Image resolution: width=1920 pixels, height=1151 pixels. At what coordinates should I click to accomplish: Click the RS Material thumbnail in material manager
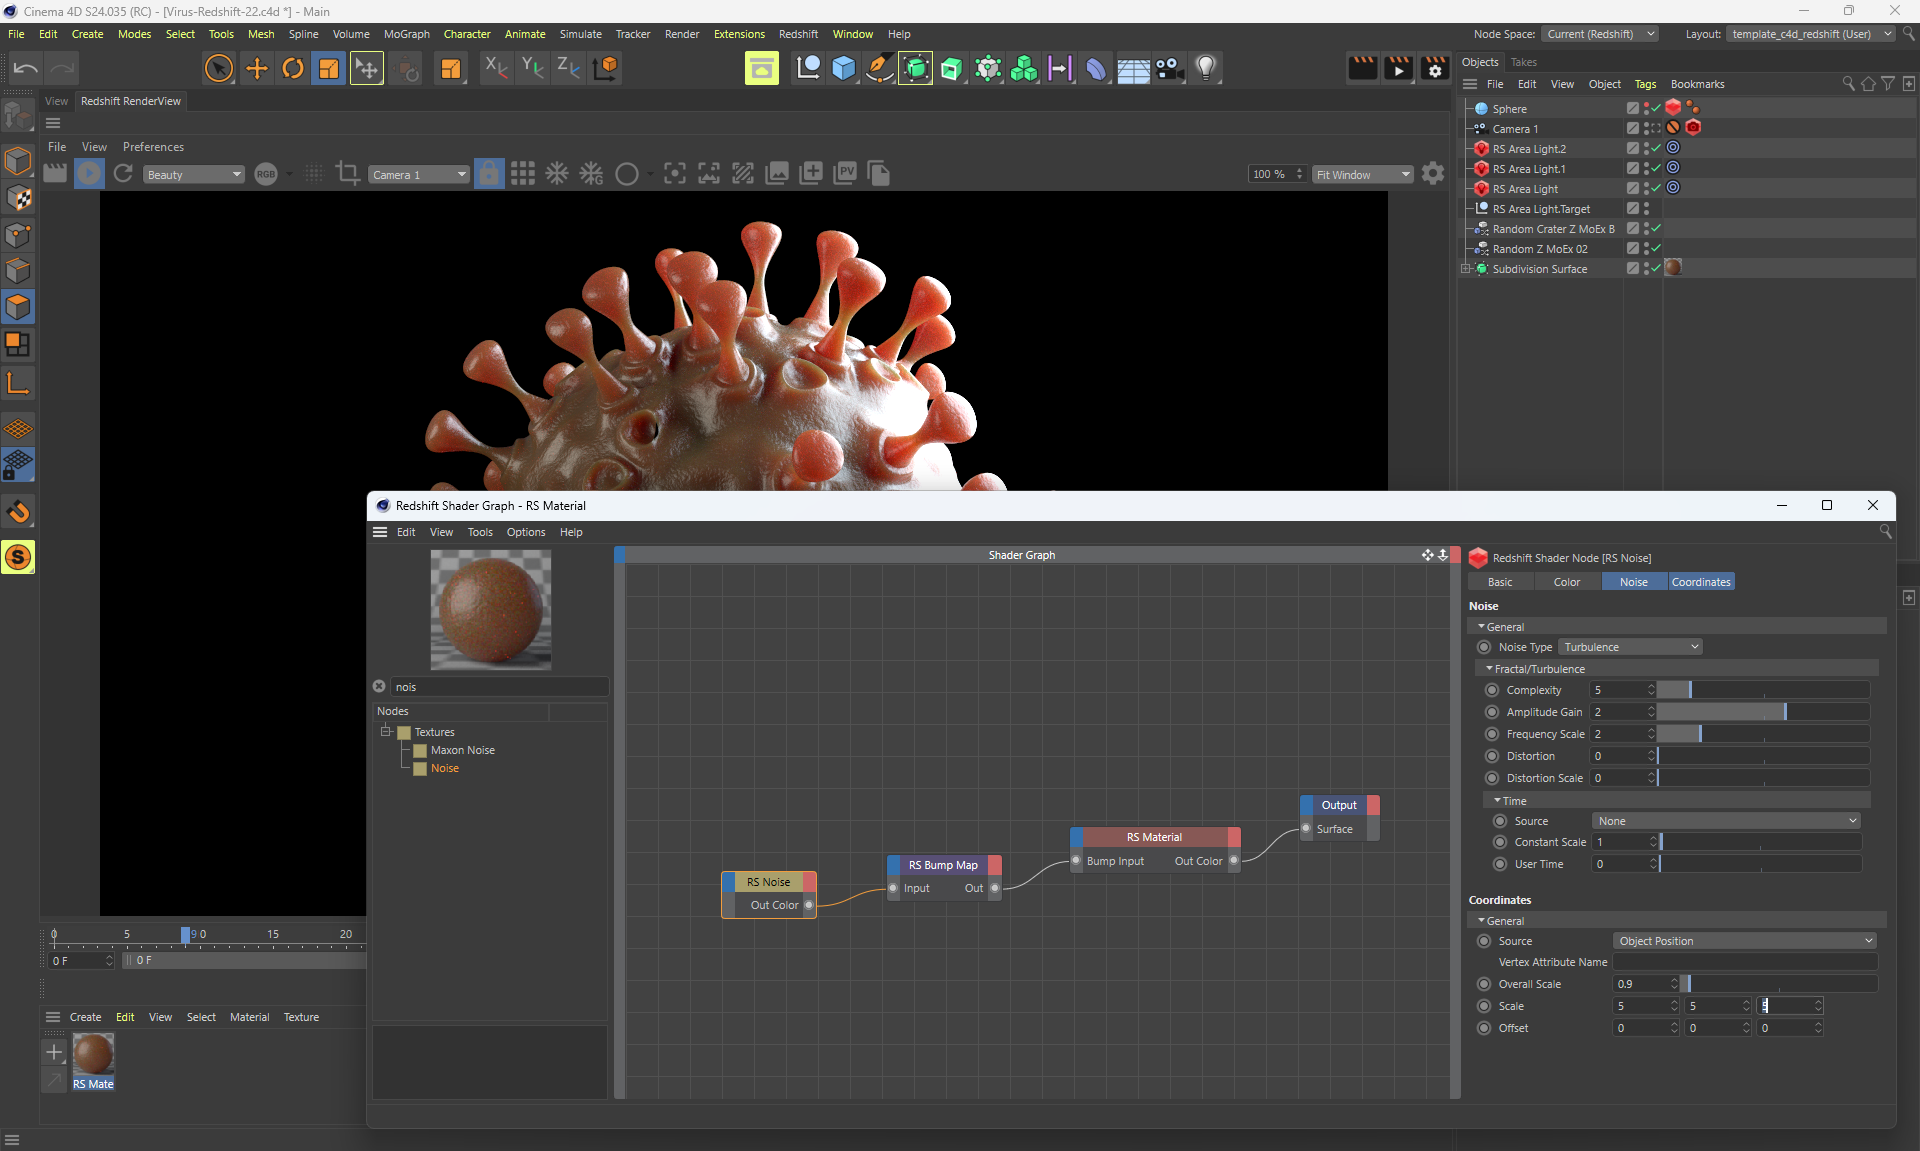[x=93, y=1055]
